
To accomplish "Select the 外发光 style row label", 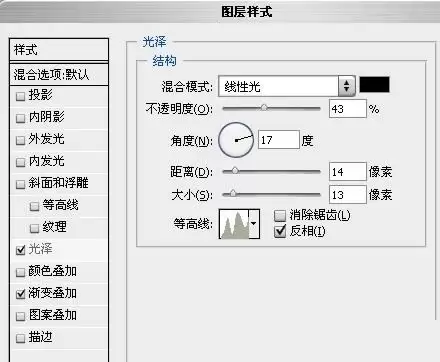I will [46, 139].
